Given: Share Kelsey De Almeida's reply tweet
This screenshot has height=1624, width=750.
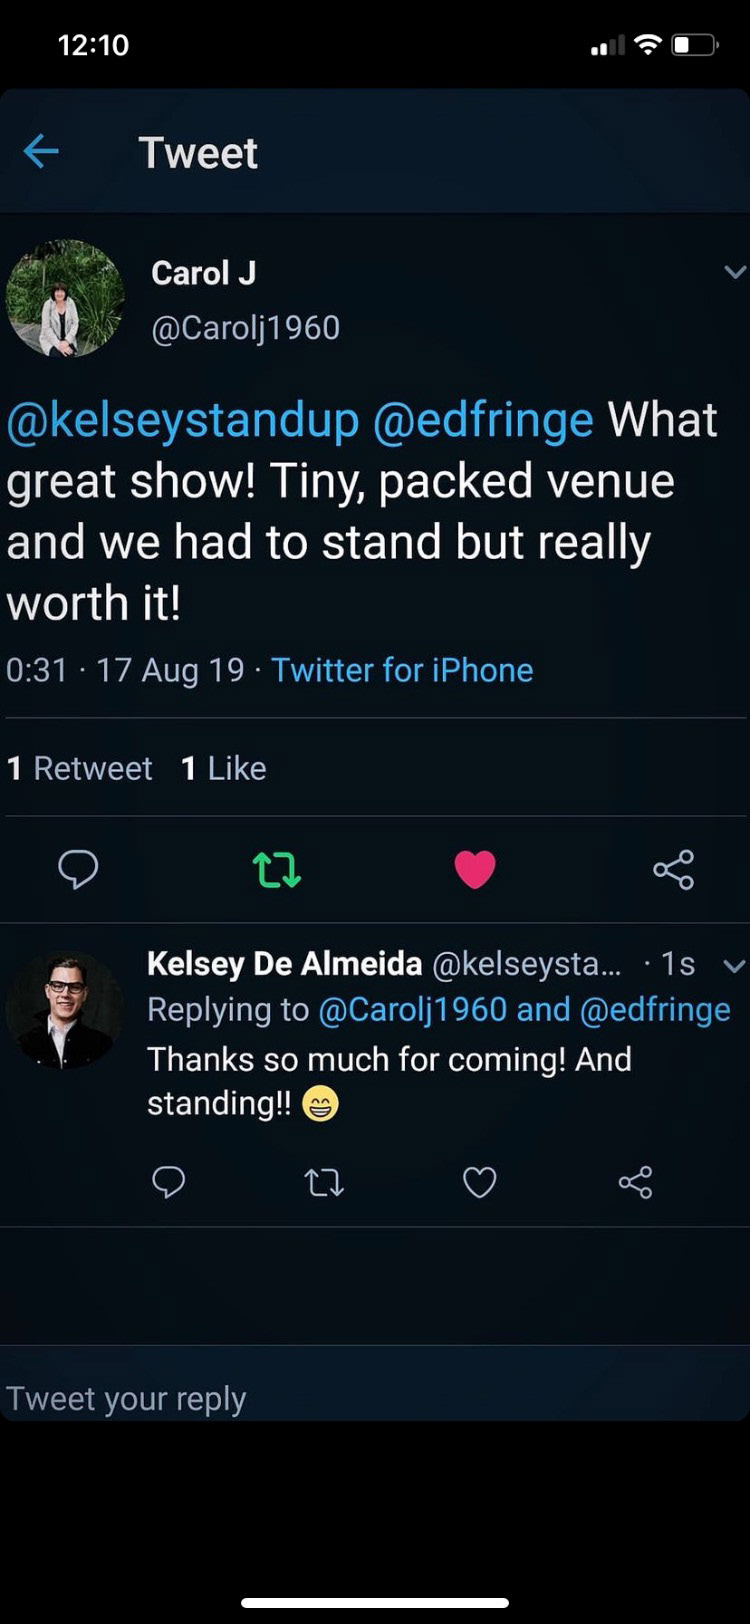Looking at the screenshot, I should point(635,1183).
